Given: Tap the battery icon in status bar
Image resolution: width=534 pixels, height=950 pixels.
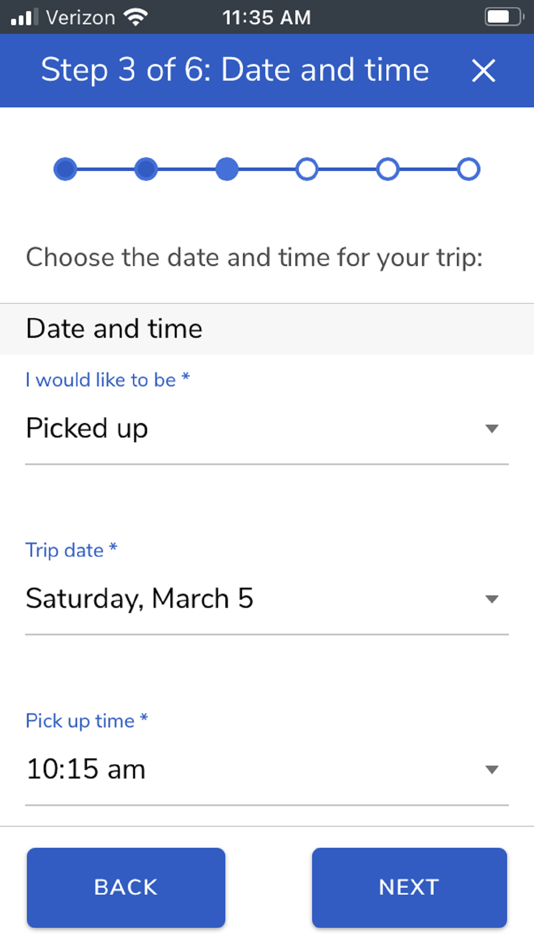Looking at the screenshot, I should coord(504,17).
